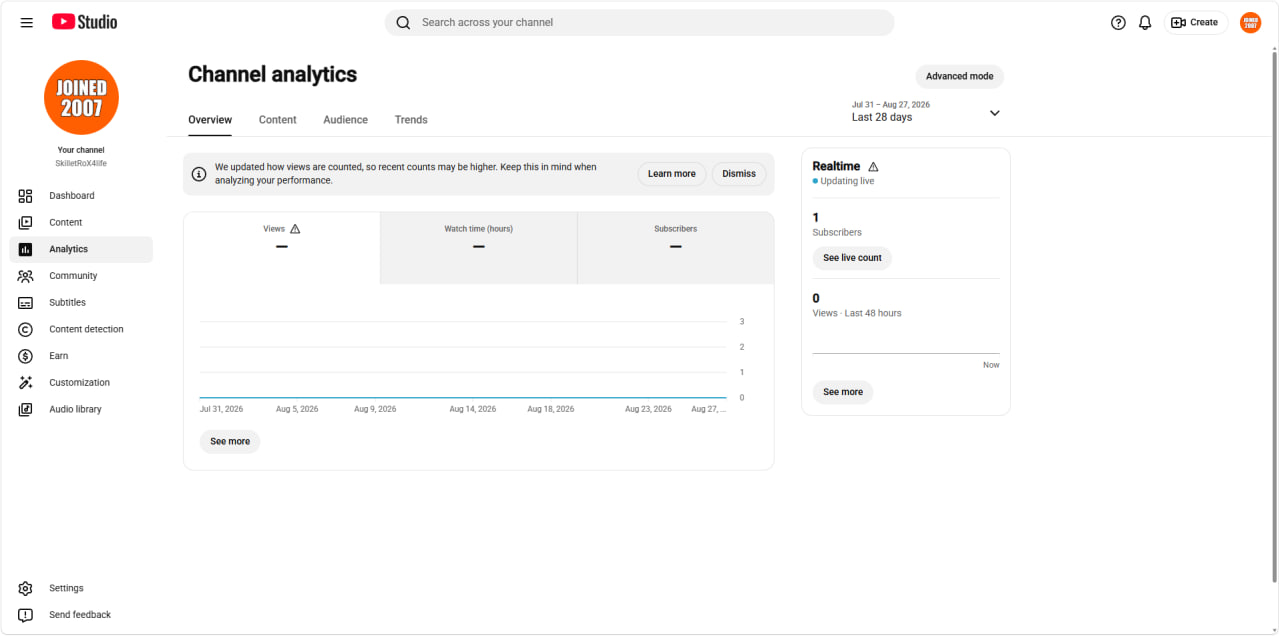Viewport: 1280px width, 636px height.
Task: Click the Analytics bar chart icon
Action: (x=26, y=249)
